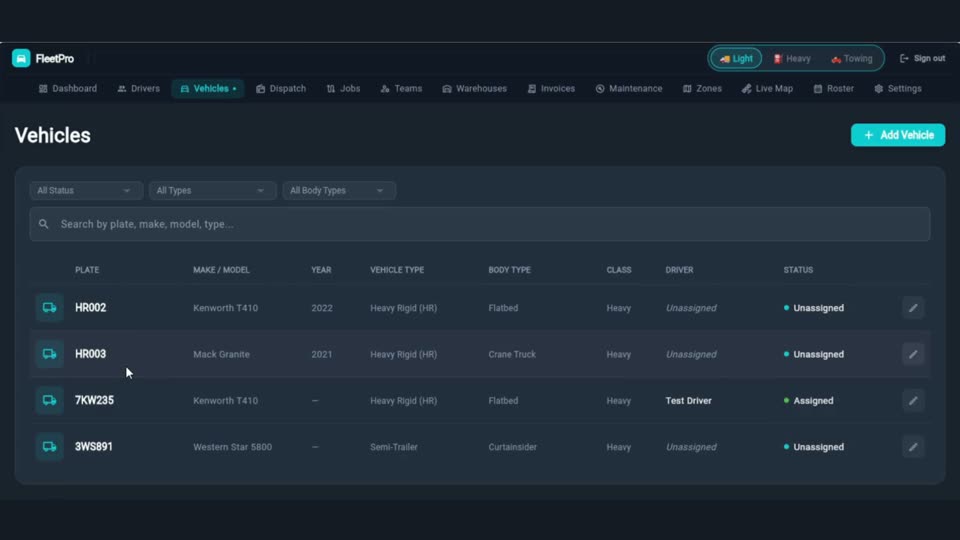Click the STATUS column header
This screenshot has width=960, height=540.
point(798,270)
